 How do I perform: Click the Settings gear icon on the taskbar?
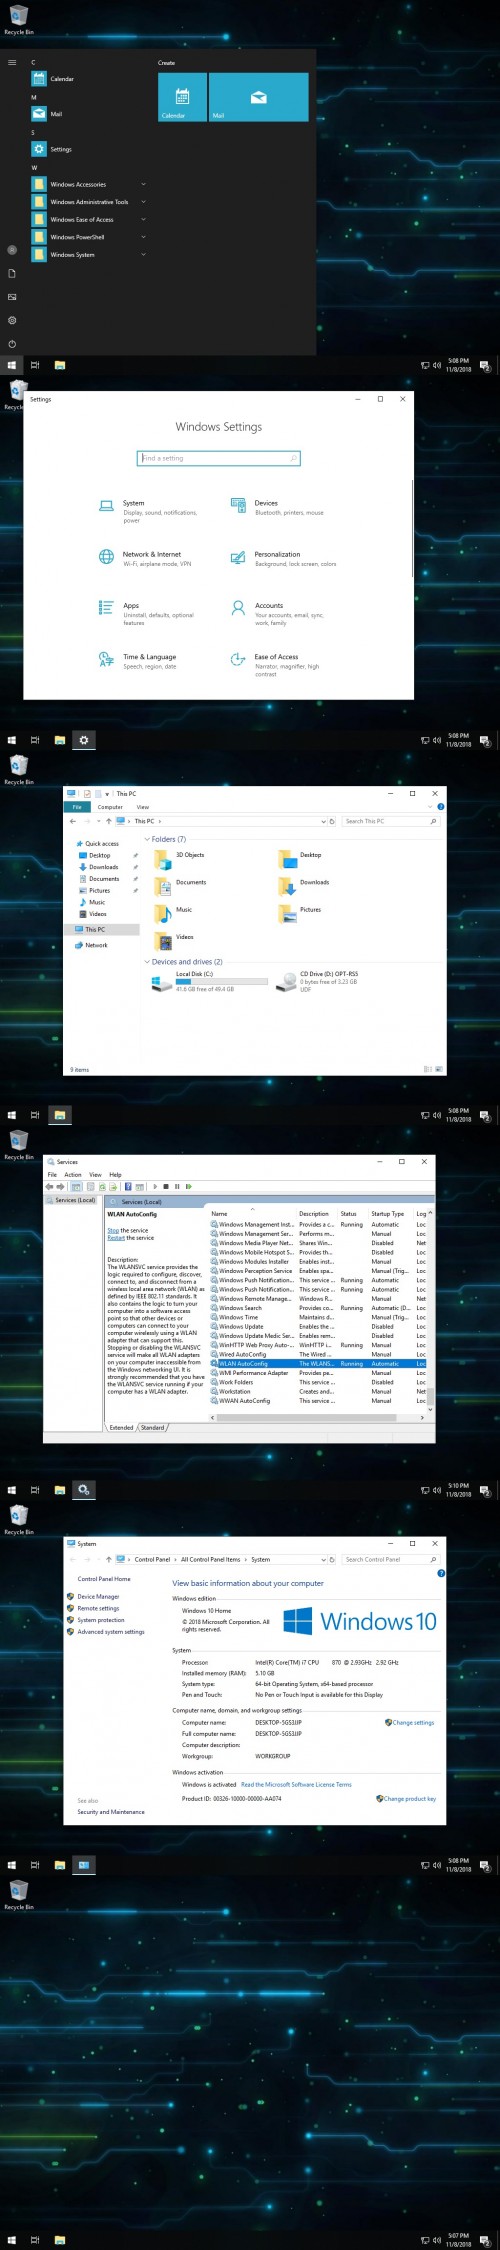point(84,740)
